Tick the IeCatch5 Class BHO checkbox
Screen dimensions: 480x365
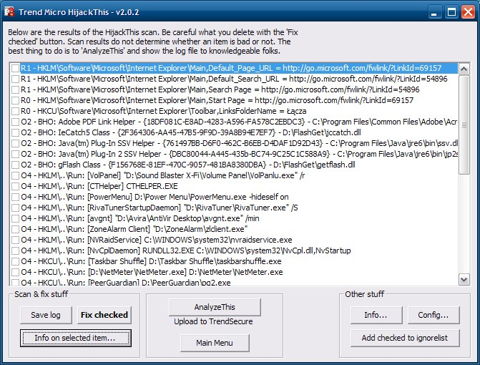[15, 133]
